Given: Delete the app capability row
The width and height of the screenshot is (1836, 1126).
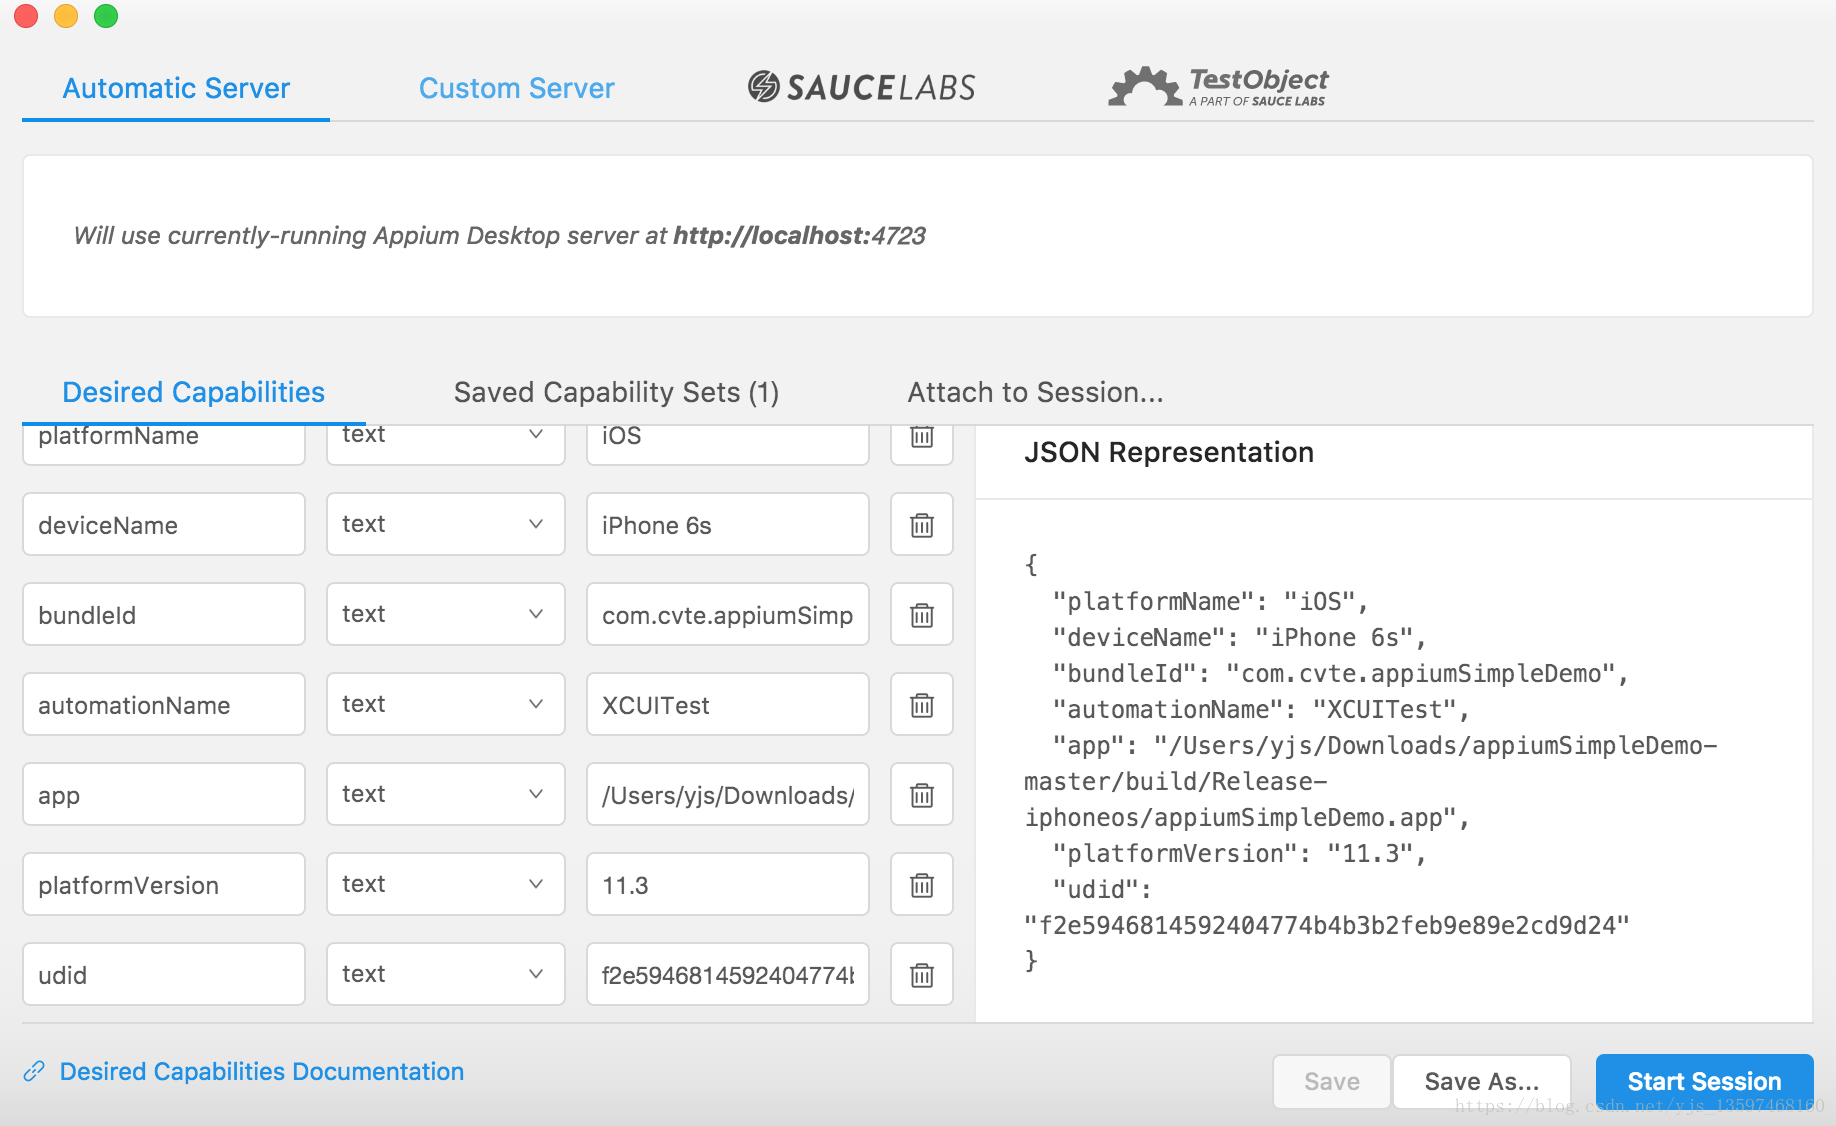Looking at the screenshot, I should point(921,795).
